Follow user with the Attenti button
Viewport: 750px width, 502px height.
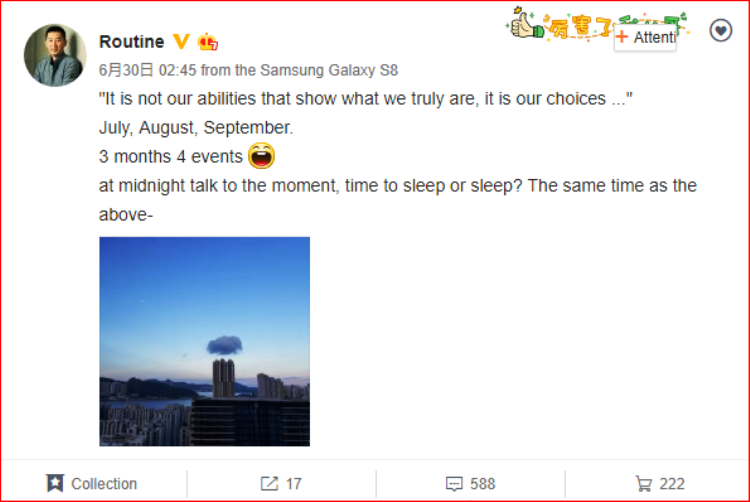(645, 37)
